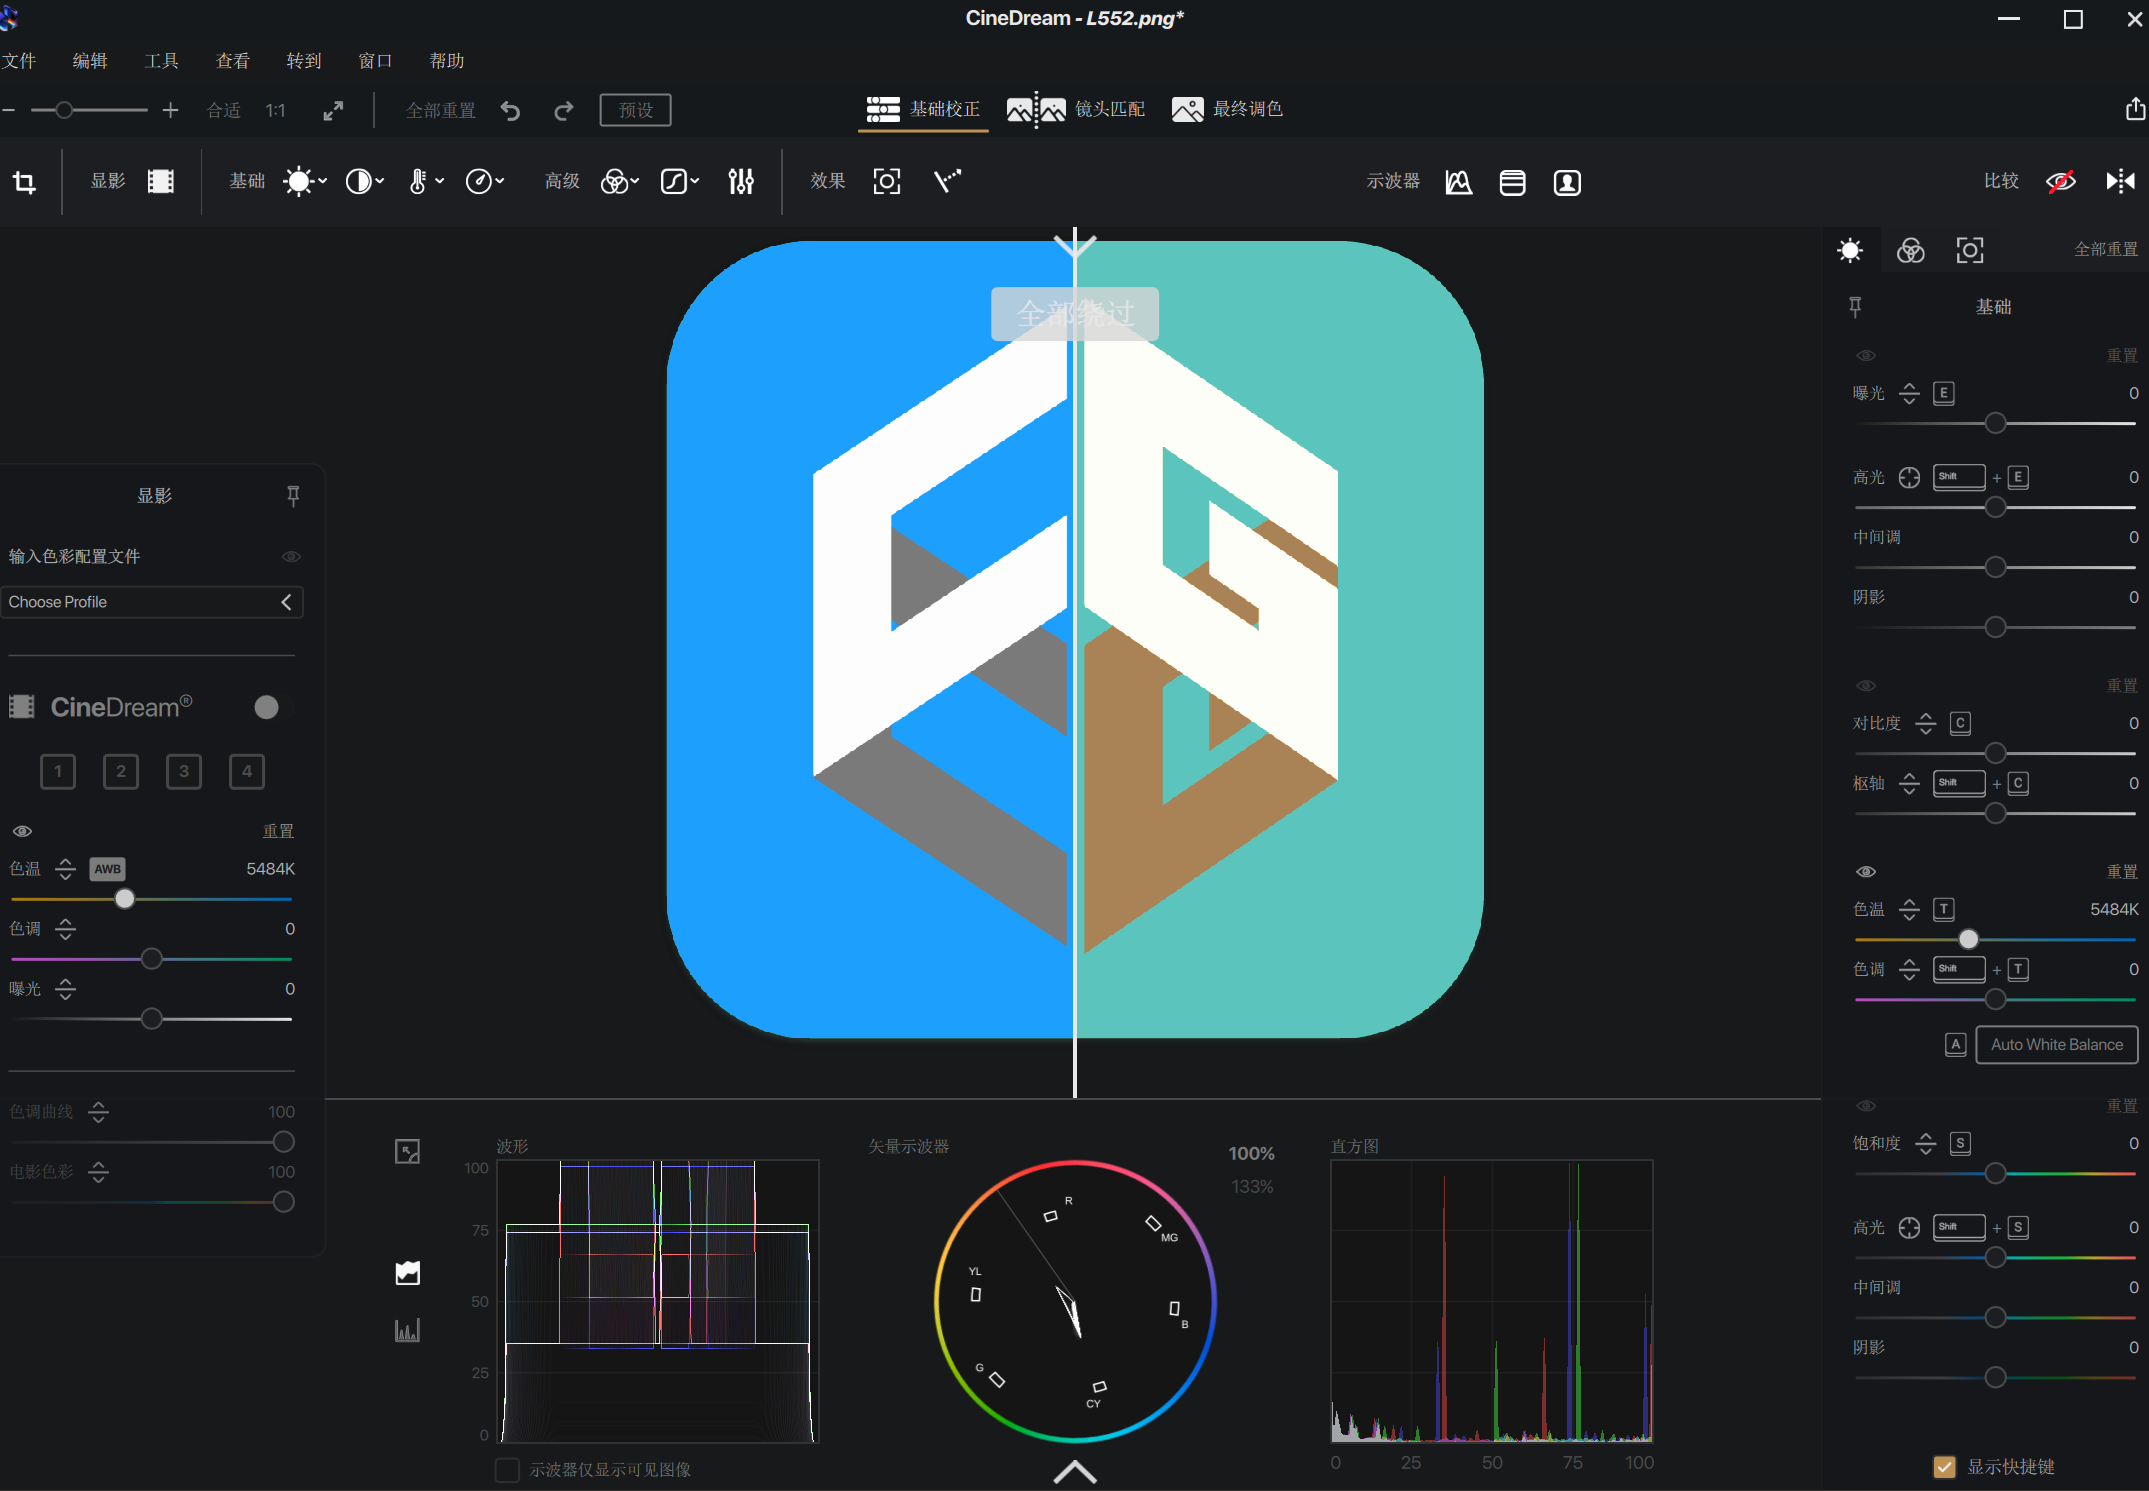Click the temperature thermometer icon

[418, 181]
